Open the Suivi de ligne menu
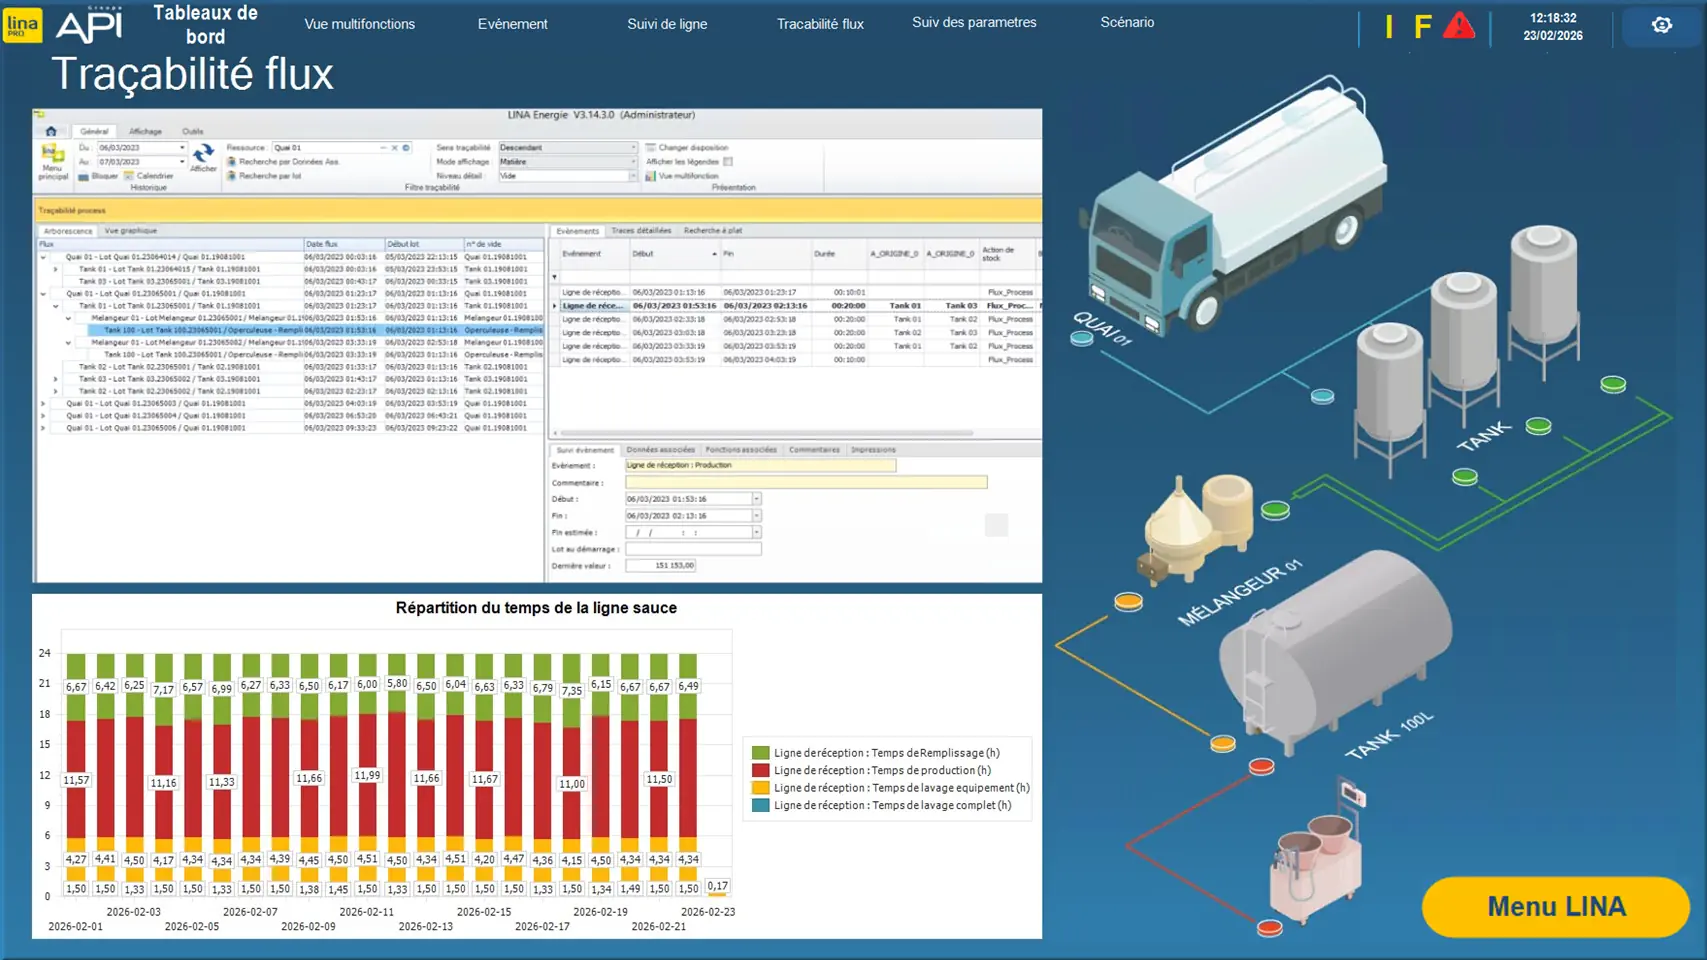The image size is (1707, 960). pos(666,24)
